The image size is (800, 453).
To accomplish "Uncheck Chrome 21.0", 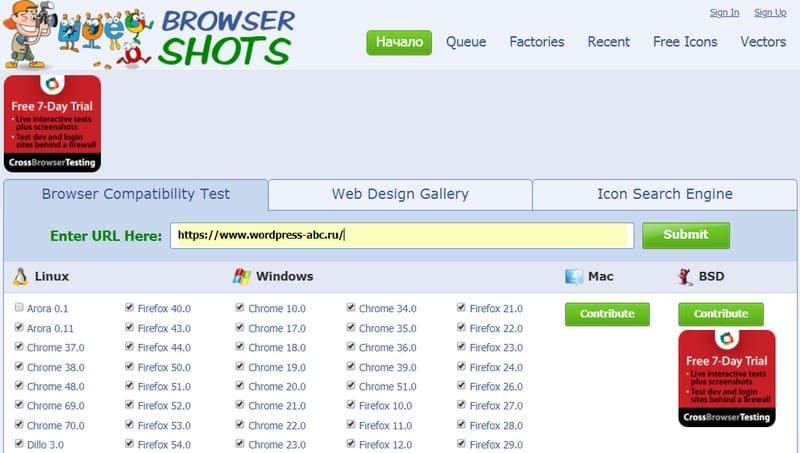I will (240, 405).
